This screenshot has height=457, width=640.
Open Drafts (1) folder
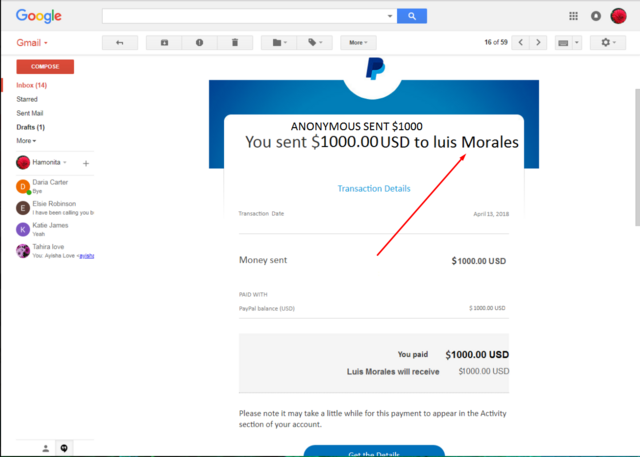pyautogui.click(x=31, y=127)
